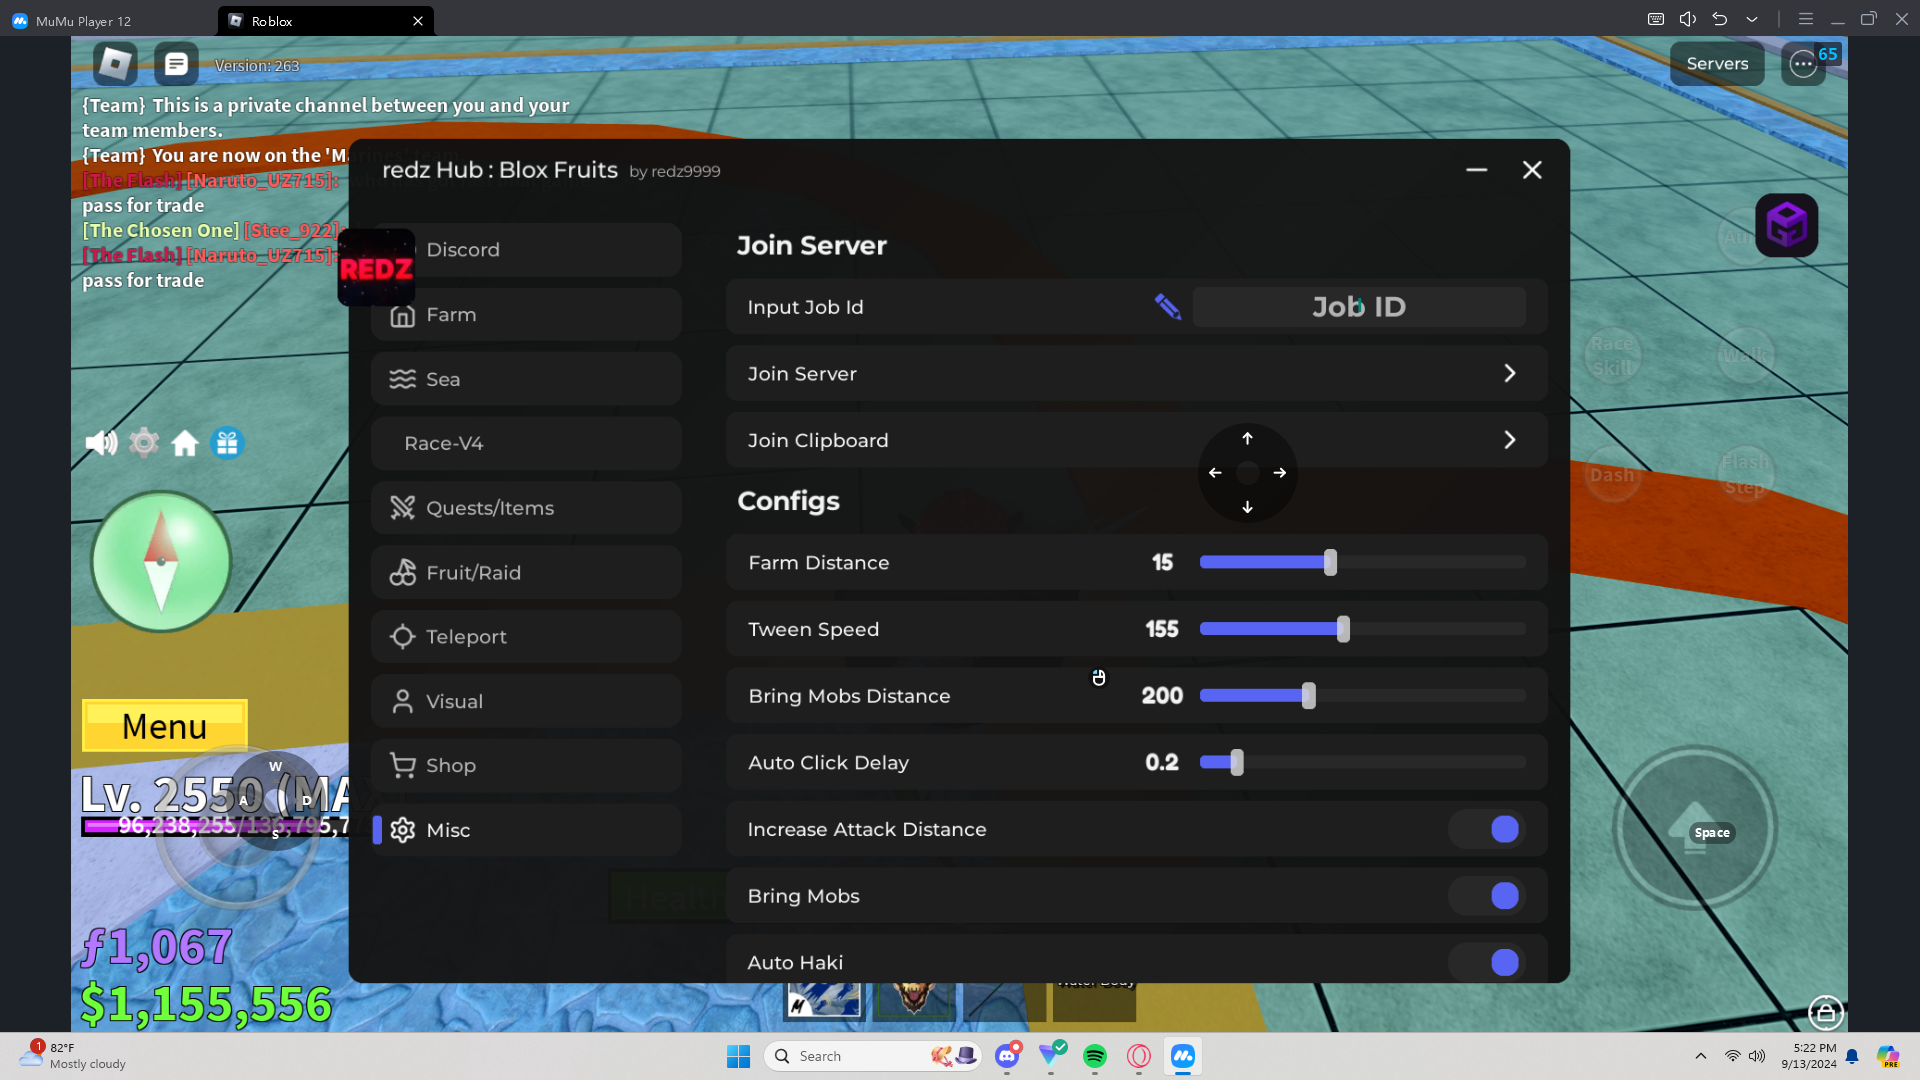
Task: Open the three-dots more menu with the 65 badge
Action: point(1803,64)
